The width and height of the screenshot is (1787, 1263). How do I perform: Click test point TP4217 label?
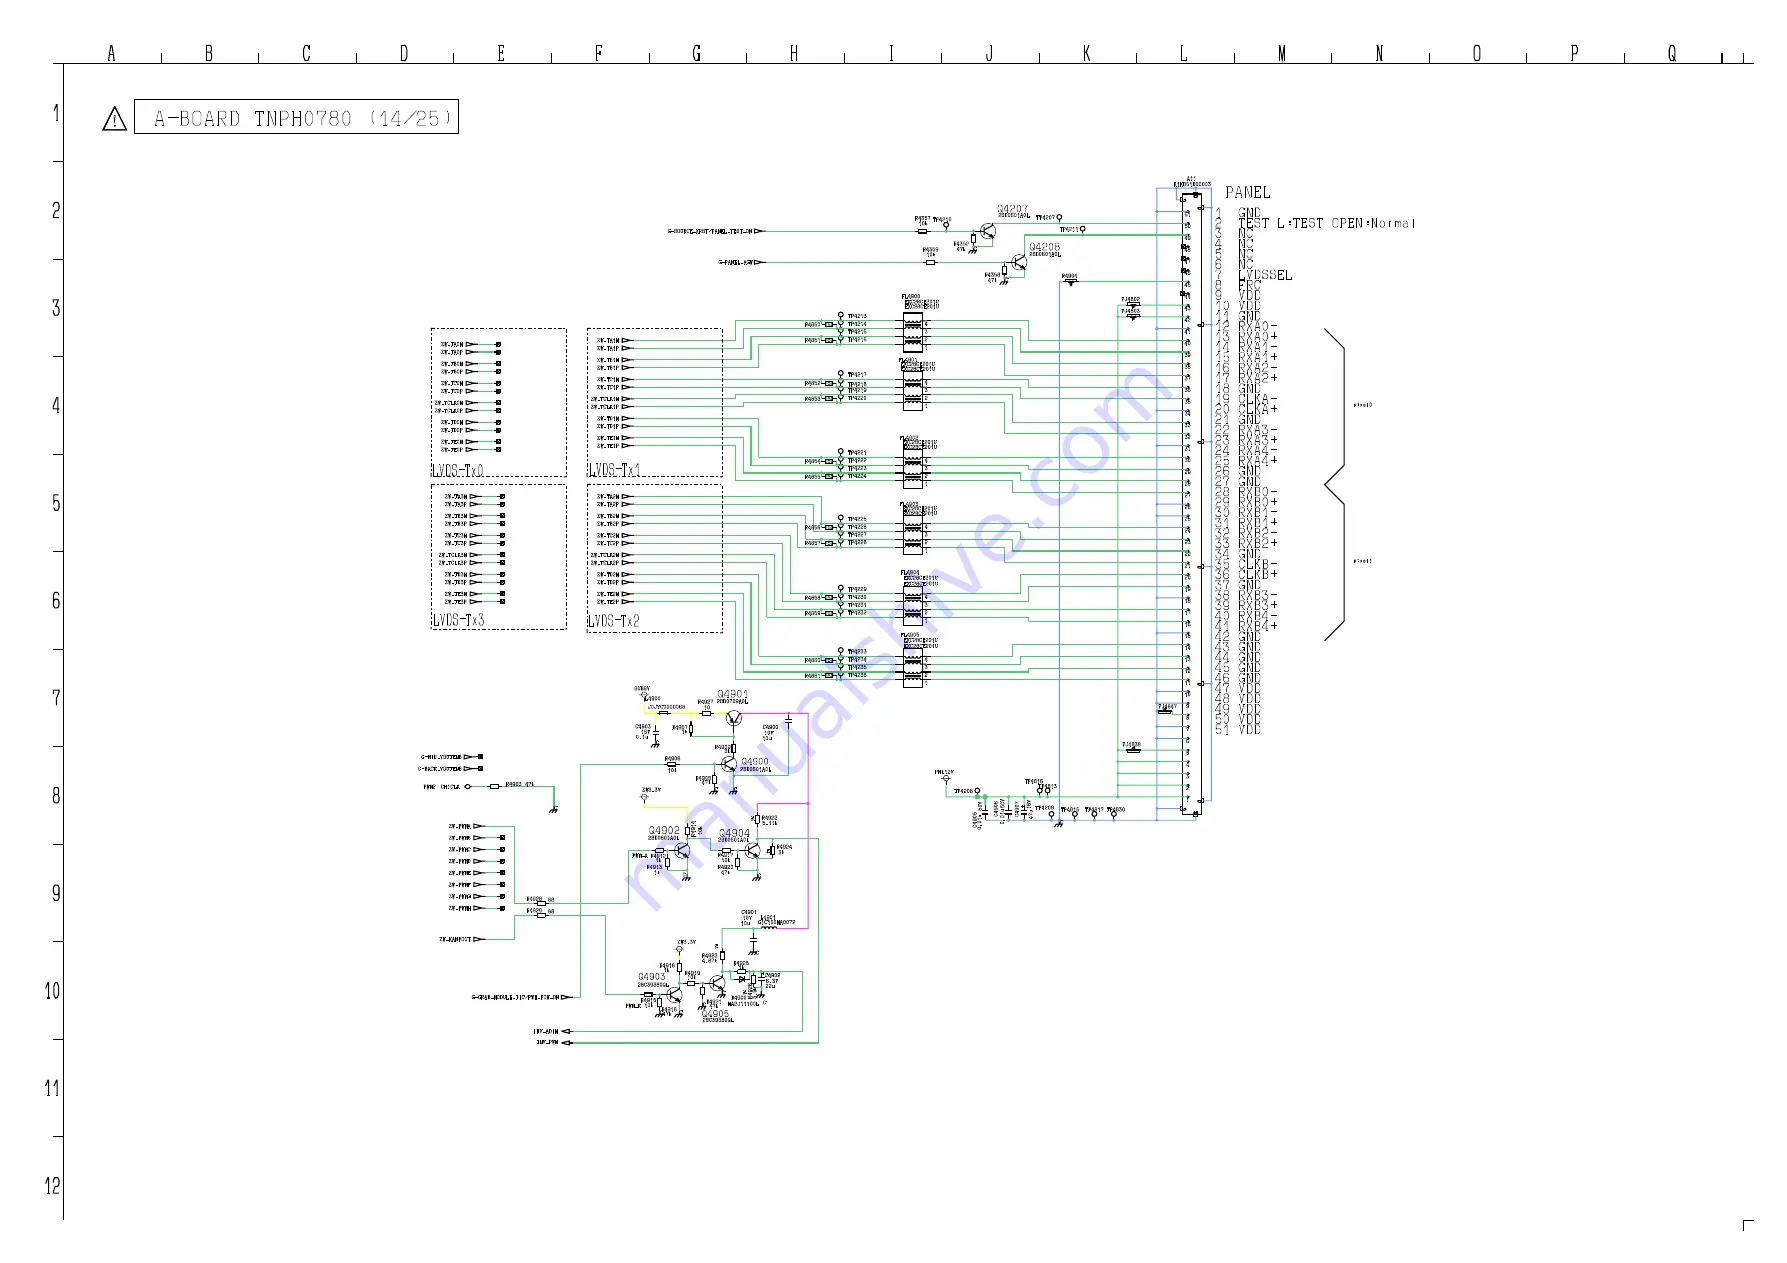click(x=857, y=375)
